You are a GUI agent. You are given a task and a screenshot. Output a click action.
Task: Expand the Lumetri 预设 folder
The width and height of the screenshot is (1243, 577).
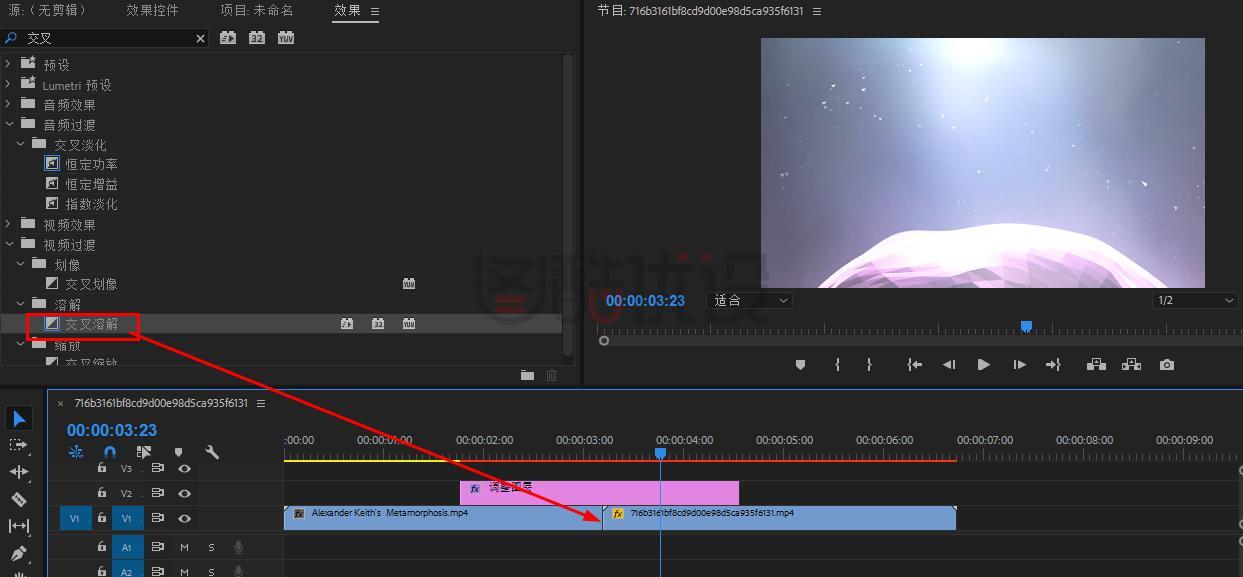point(9,85)
